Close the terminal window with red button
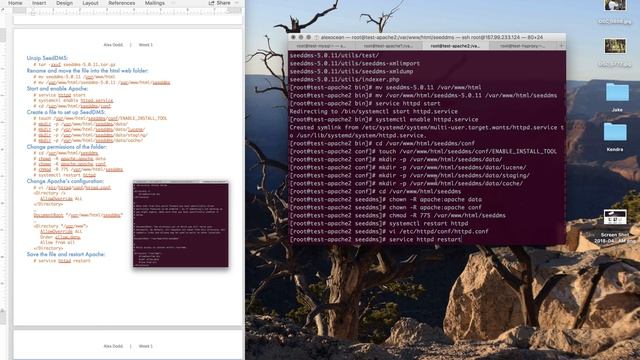The height and width of the screenshot is (360, 640). [x=293, y=37]
